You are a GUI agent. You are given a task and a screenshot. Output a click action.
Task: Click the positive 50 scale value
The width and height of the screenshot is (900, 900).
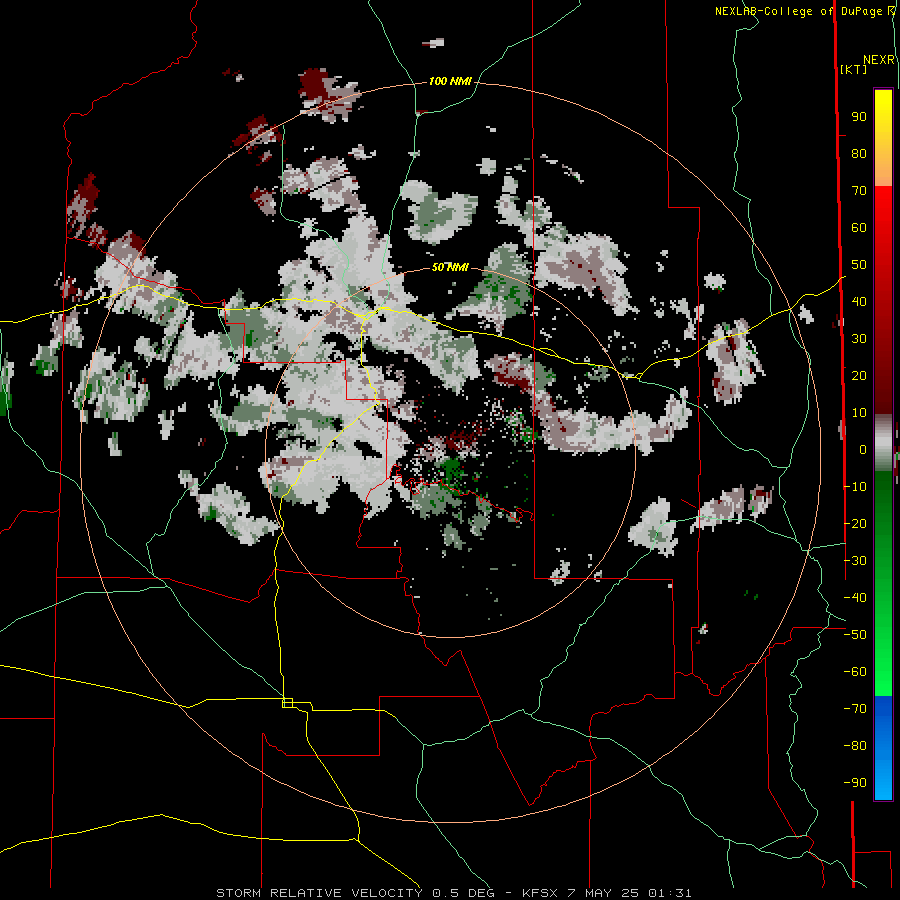[x=859, y=265]
